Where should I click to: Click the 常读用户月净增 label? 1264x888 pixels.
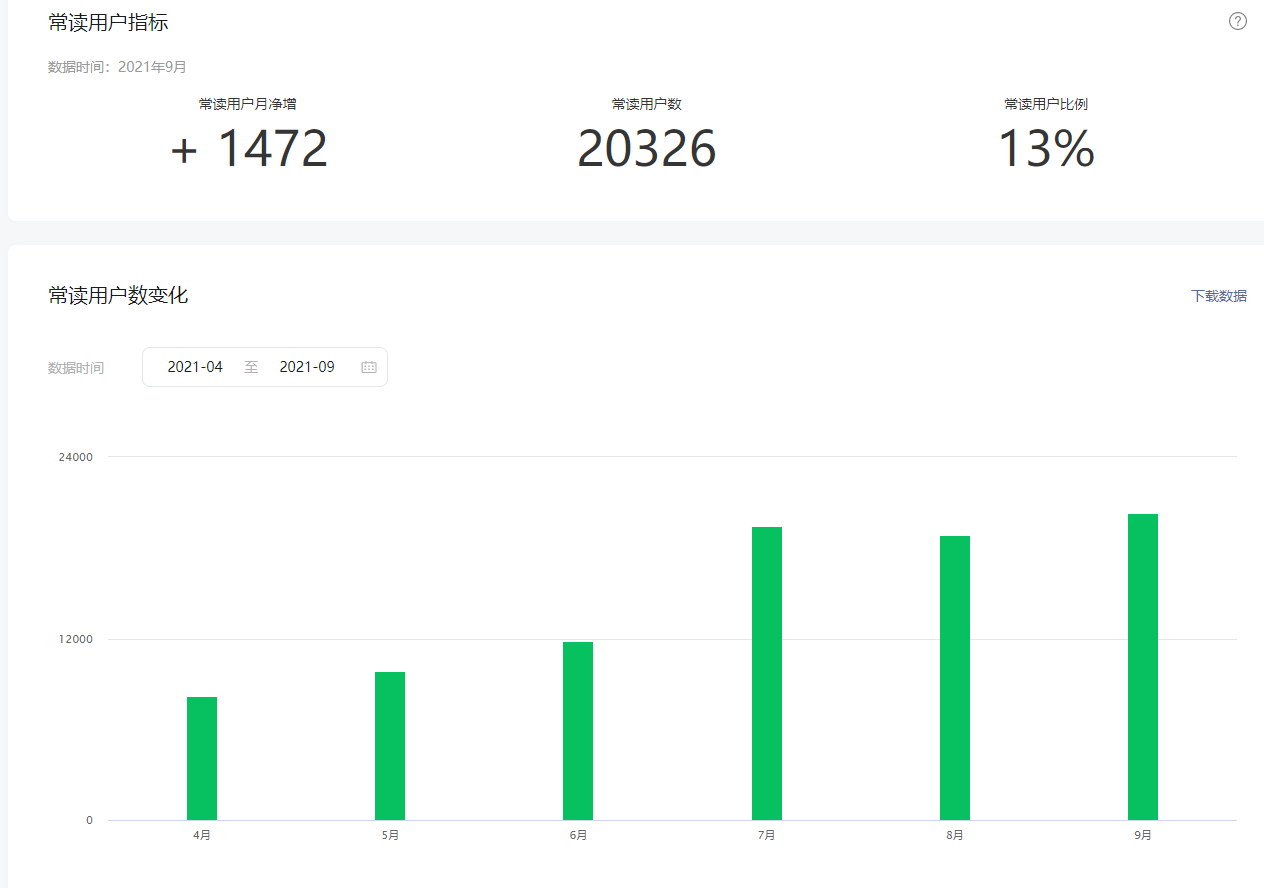click(x=248, y=104)
